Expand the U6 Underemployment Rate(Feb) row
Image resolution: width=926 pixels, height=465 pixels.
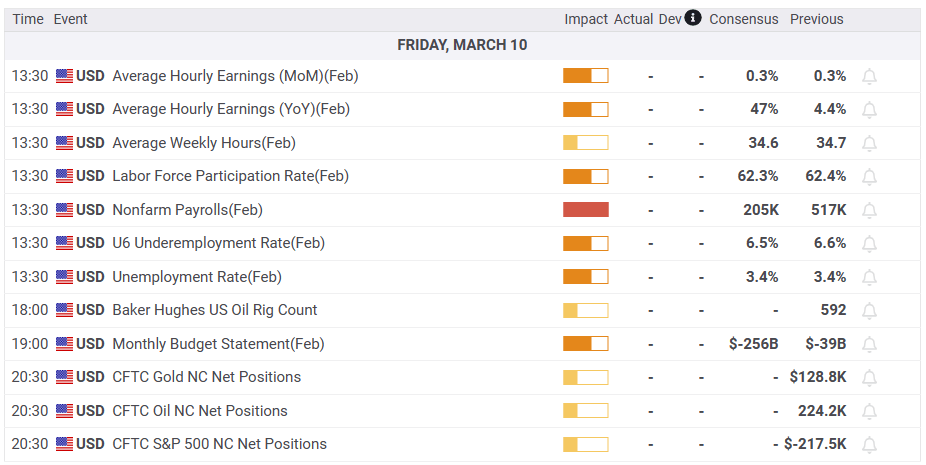point(218,243)
